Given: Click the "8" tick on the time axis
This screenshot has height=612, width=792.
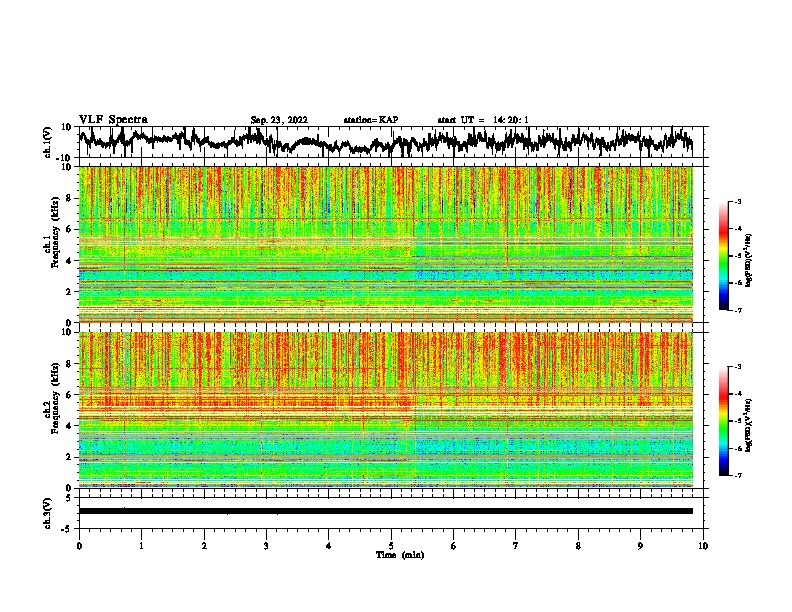Looking at the screenshot, I should tap(578, 546).
